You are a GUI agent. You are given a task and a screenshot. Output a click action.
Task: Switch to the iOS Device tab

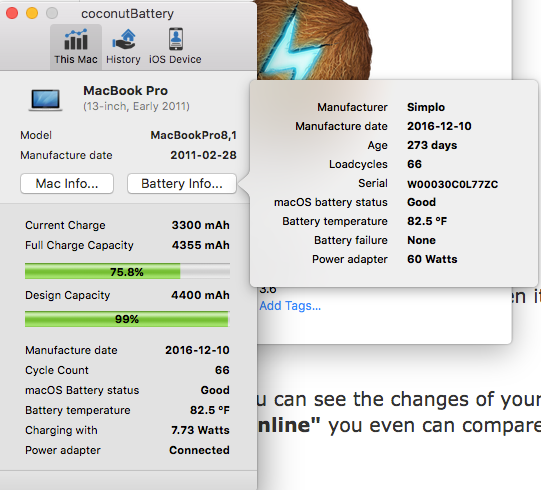tap(175, 47)
